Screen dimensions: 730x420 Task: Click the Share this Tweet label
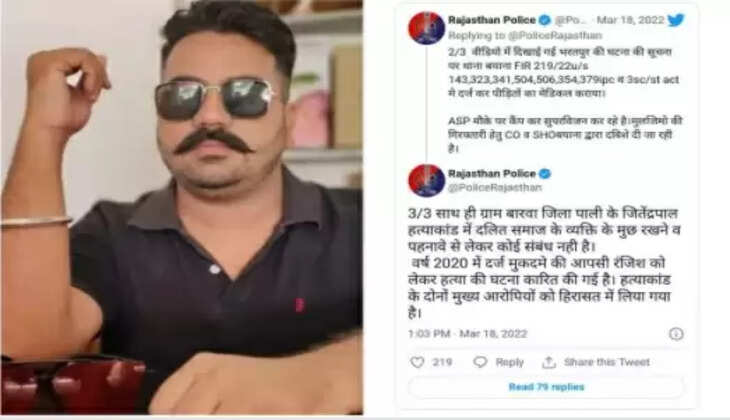click(607, 362)
